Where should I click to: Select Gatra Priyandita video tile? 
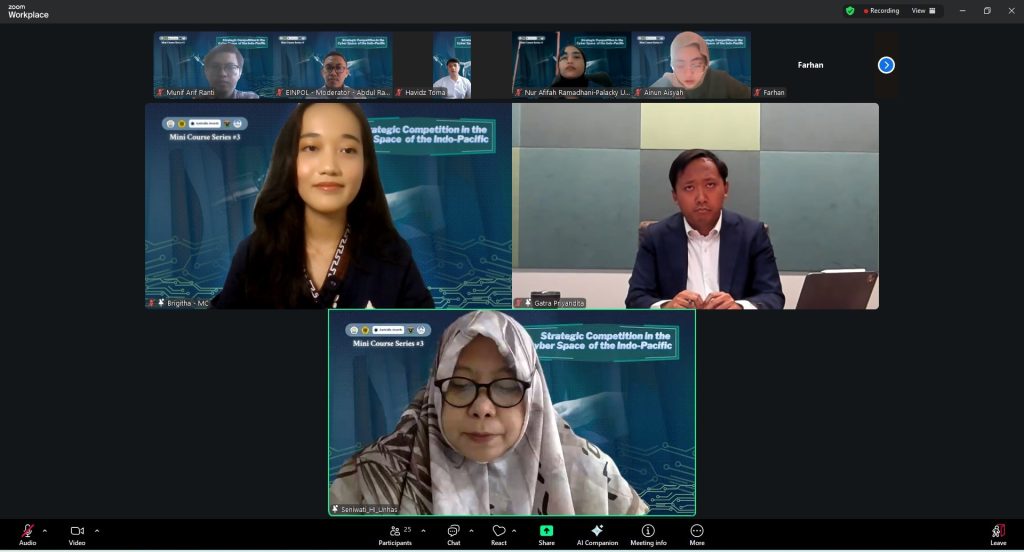coord(696,206)
